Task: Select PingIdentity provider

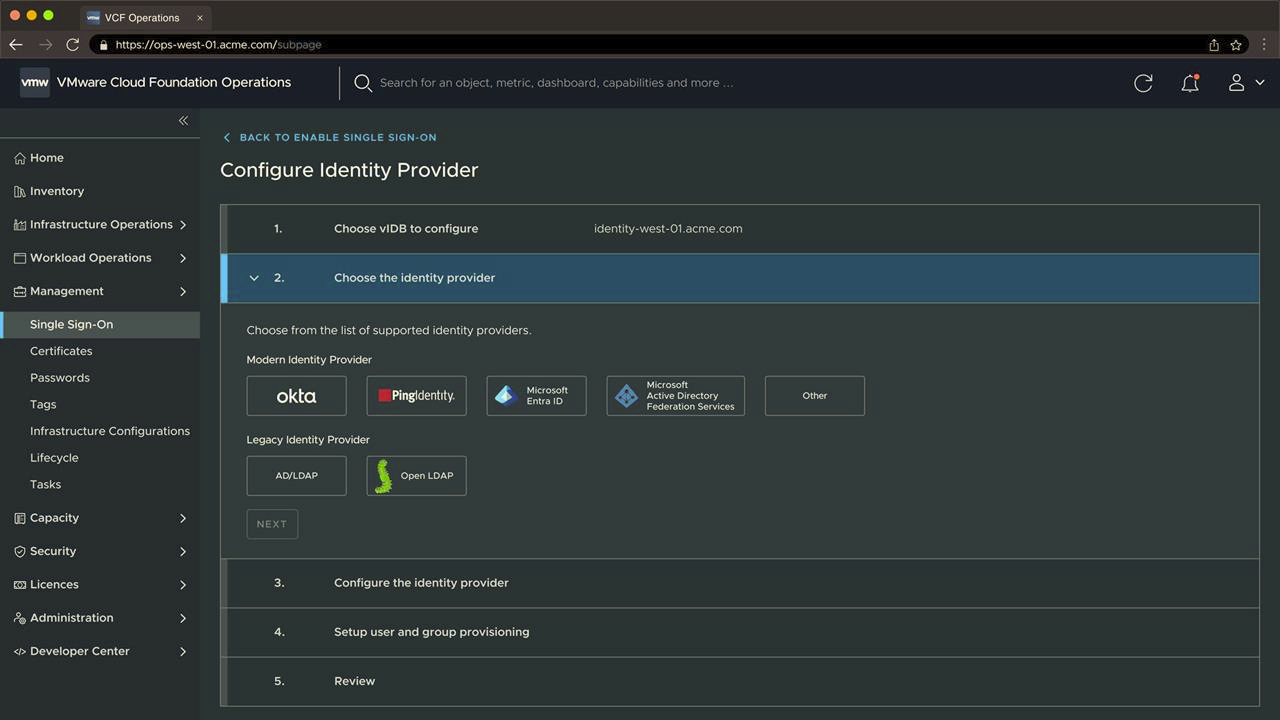Action: coord(417,396)
